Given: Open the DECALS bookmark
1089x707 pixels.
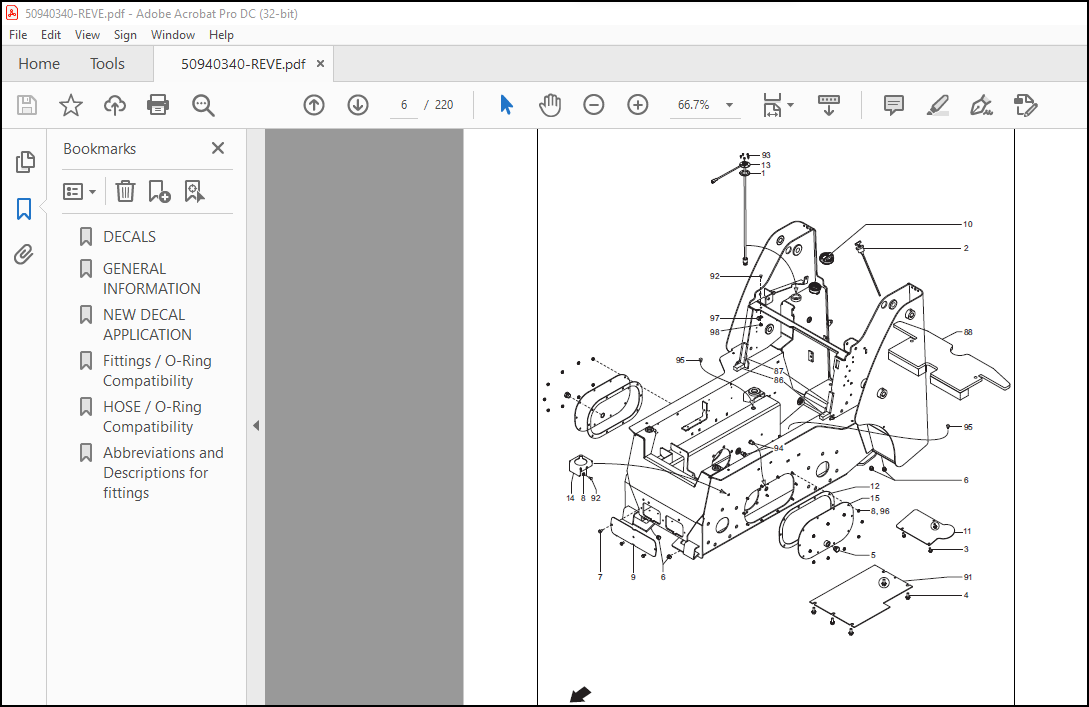Looking at the screenshot, I should 129,237.
